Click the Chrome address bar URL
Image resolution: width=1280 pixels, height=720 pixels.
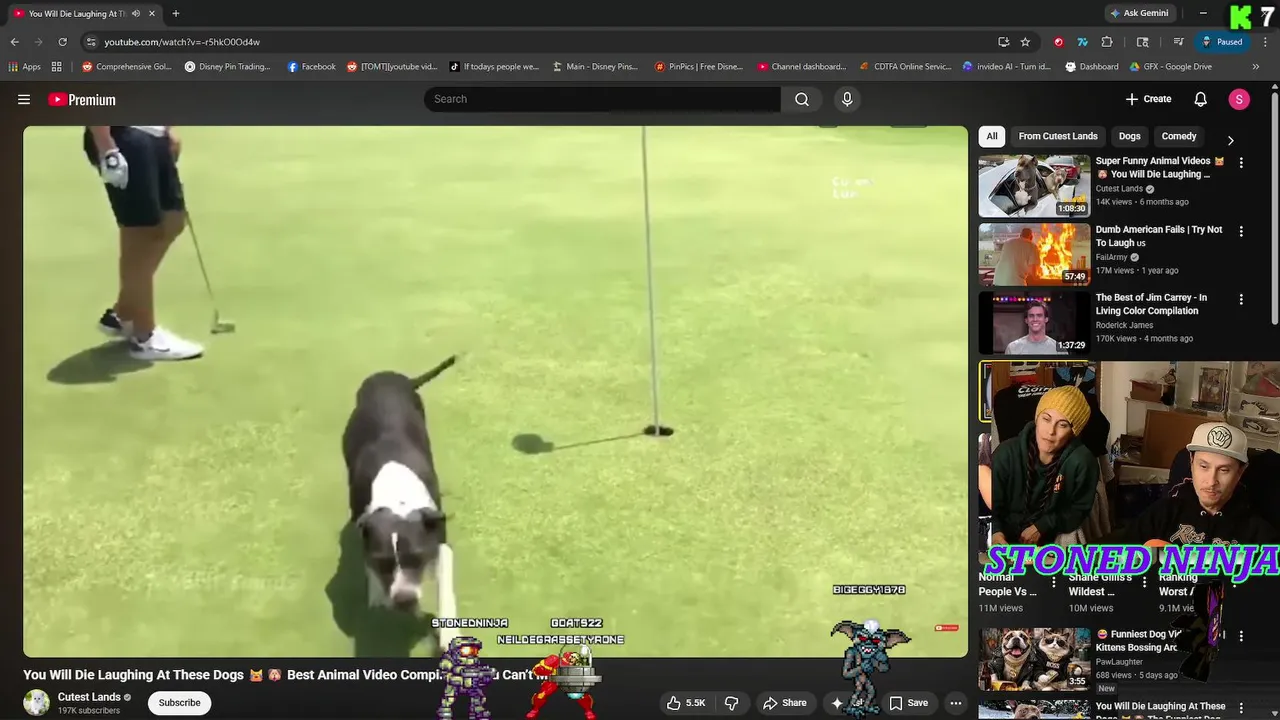tap(182, 42)
